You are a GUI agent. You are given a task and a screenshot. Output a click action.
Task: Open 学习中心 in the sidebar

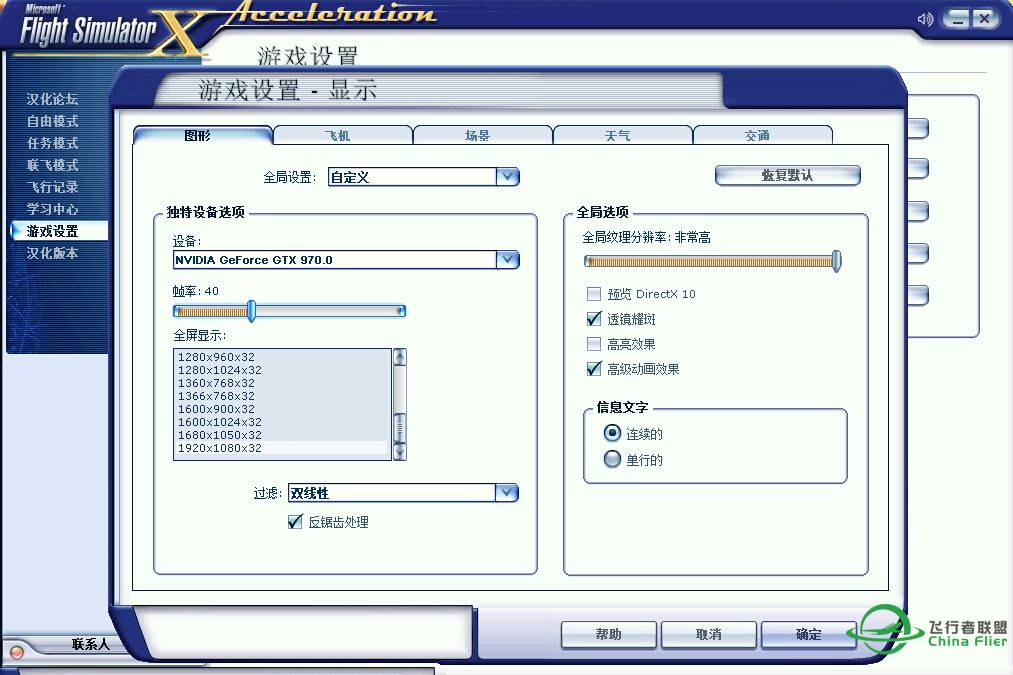tap(52, 209)
